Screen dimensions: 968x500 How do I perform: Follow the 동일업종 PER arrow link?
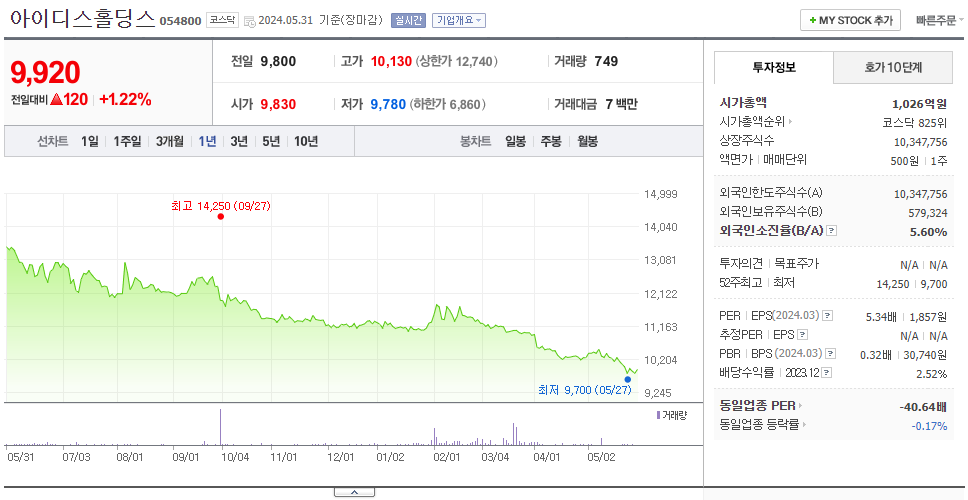[800, 406]
